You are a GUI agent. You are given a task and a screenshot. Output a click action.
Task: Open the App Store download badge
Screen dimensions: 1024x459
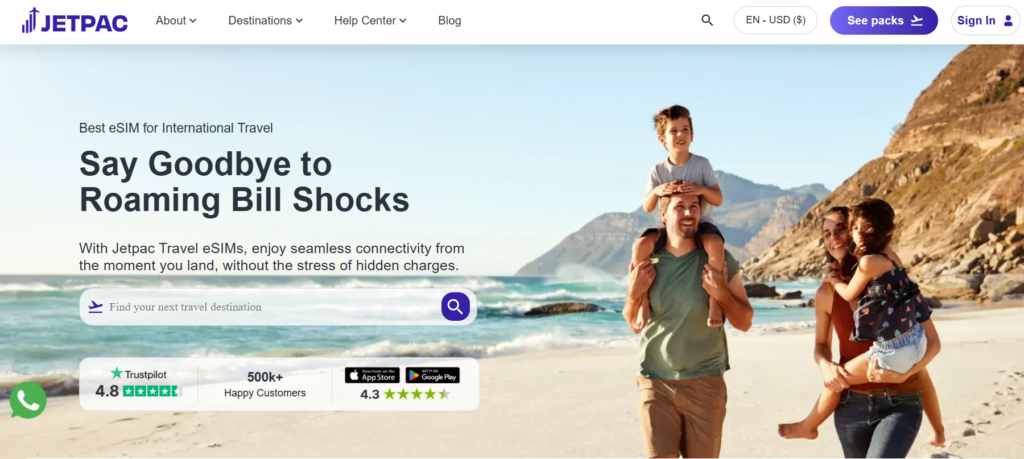click(x=372, y=375)
